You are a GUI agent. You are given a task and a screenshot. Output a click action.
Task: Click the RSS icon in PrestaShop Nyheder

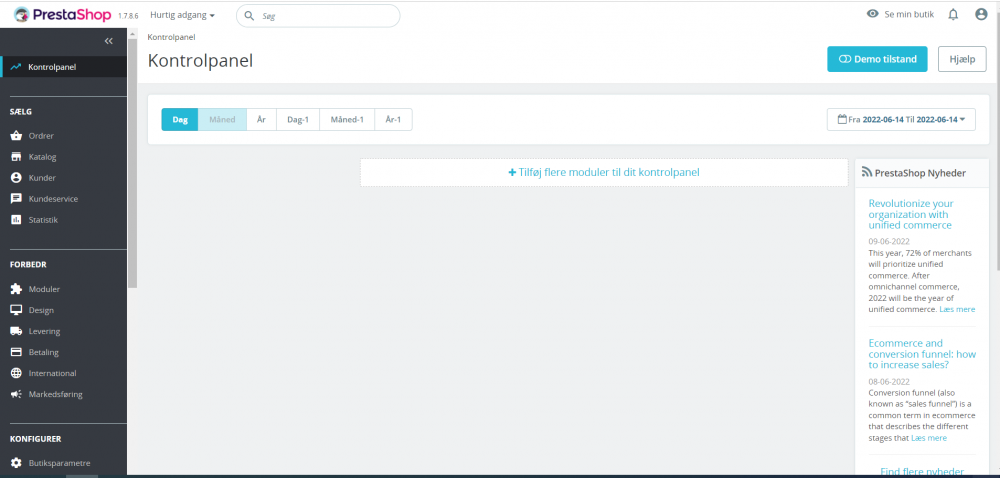coord(867,173)
